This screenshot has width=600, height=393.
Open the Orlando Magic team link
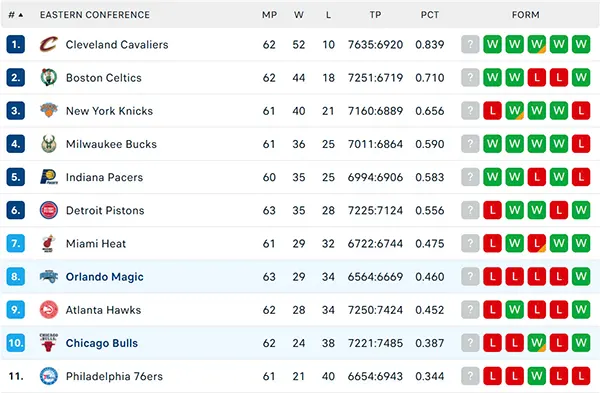click(x=104, y=277)
